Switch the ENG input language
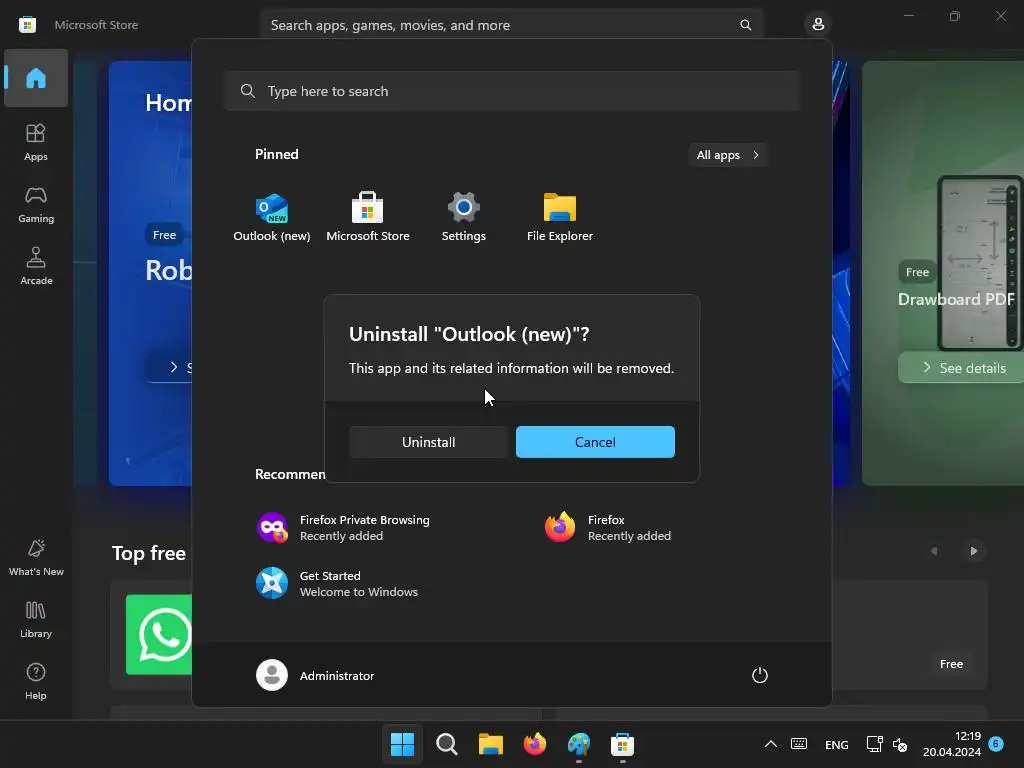Screen dimensions: 1024x768 837,745
